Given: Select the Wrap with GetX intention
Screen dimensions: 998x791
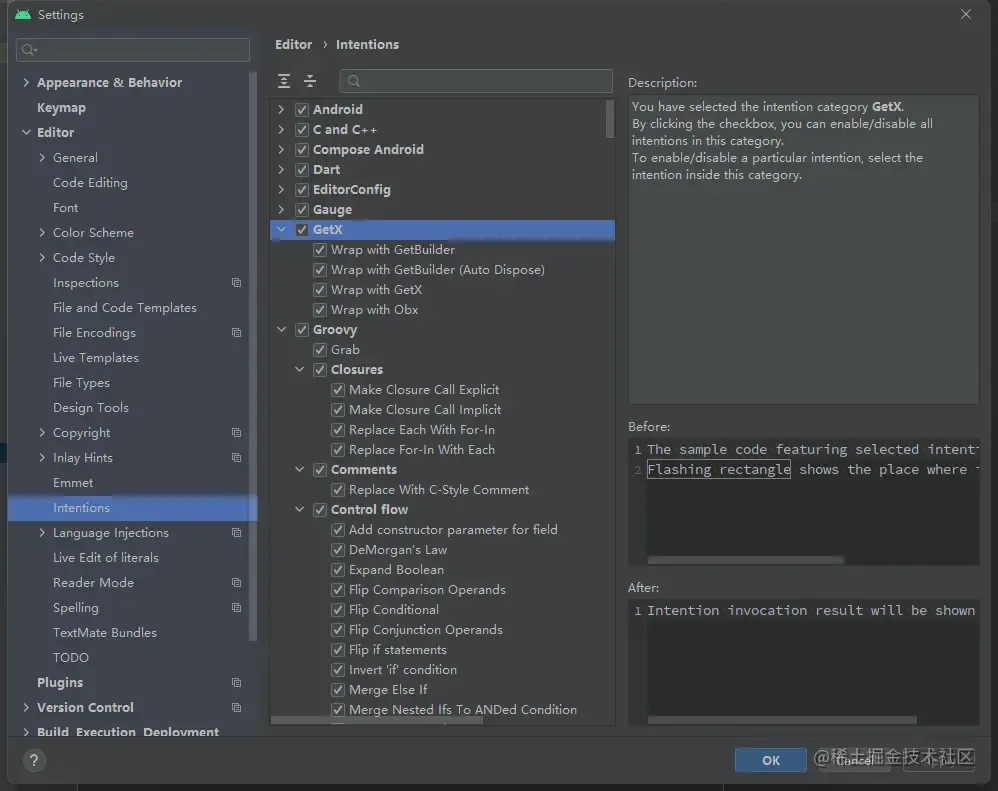Looking at the screenshot, I should point(376,290).
